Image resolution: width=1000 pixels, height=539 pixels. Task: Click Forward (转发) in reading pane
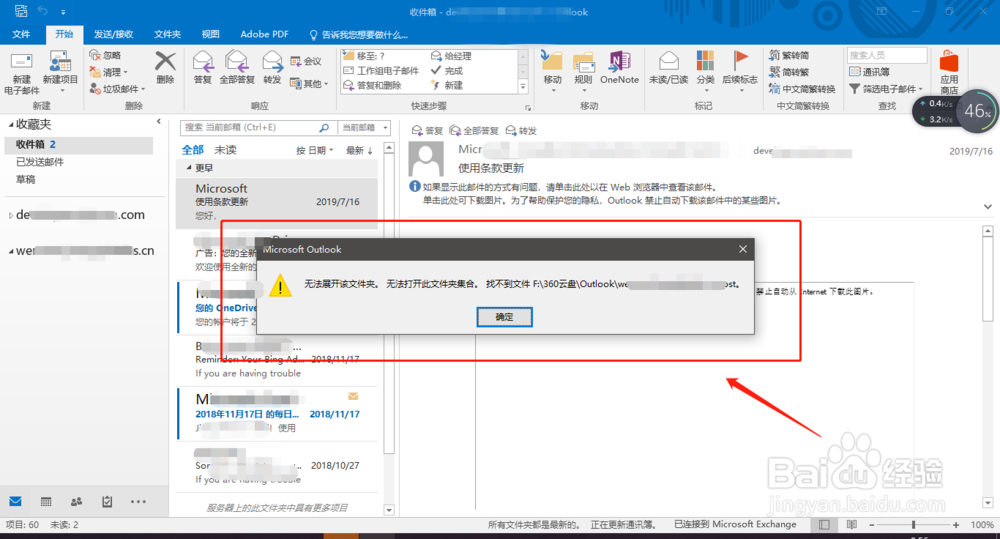point(521,131)
